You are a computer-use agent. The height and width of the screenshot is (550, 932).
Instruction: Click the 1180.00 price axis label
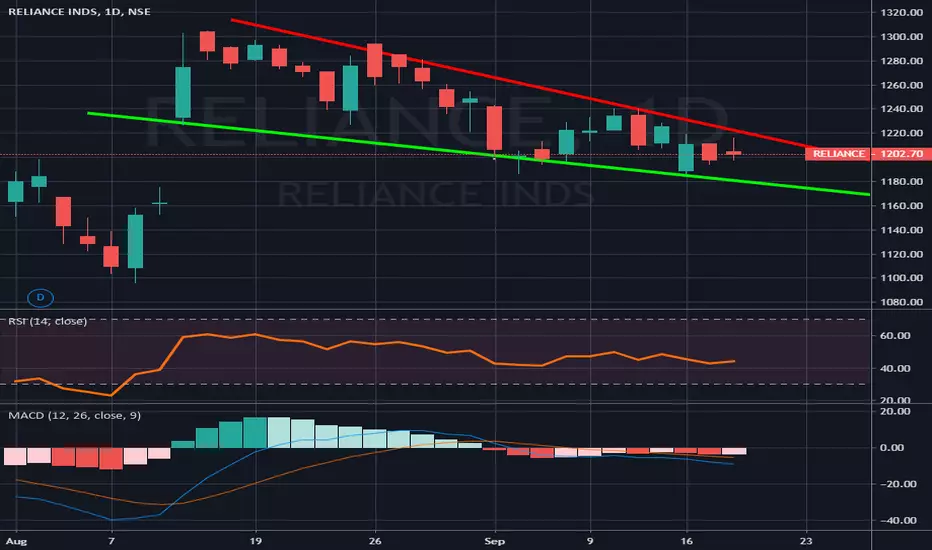(x=901, y=181)
